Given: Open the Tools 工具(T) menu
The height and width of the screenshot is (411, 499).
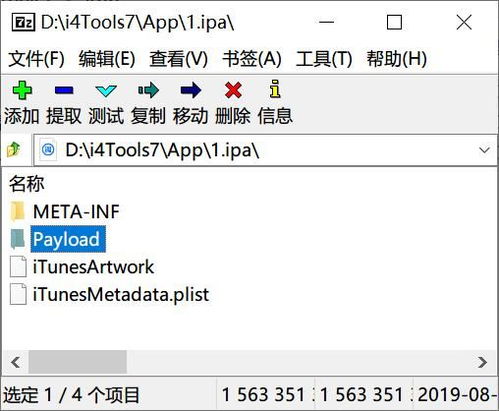Looking at the screenshot, I should [324, 59].
